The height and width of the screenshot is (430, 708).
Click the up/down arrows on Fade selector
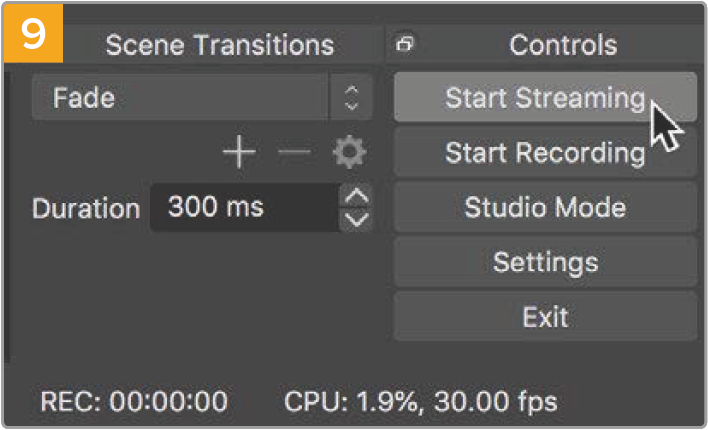coord(351,98)
